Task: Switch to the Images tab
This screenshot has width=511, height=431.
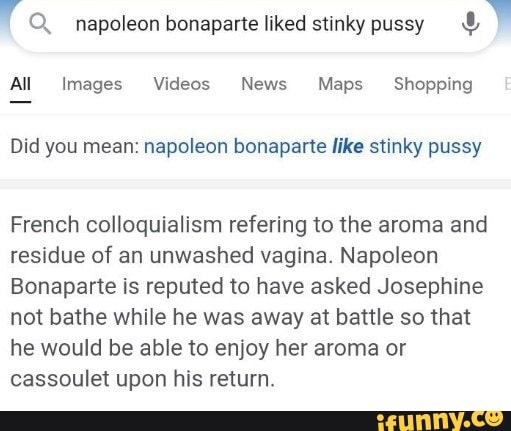Action: (x=92, y=84)
